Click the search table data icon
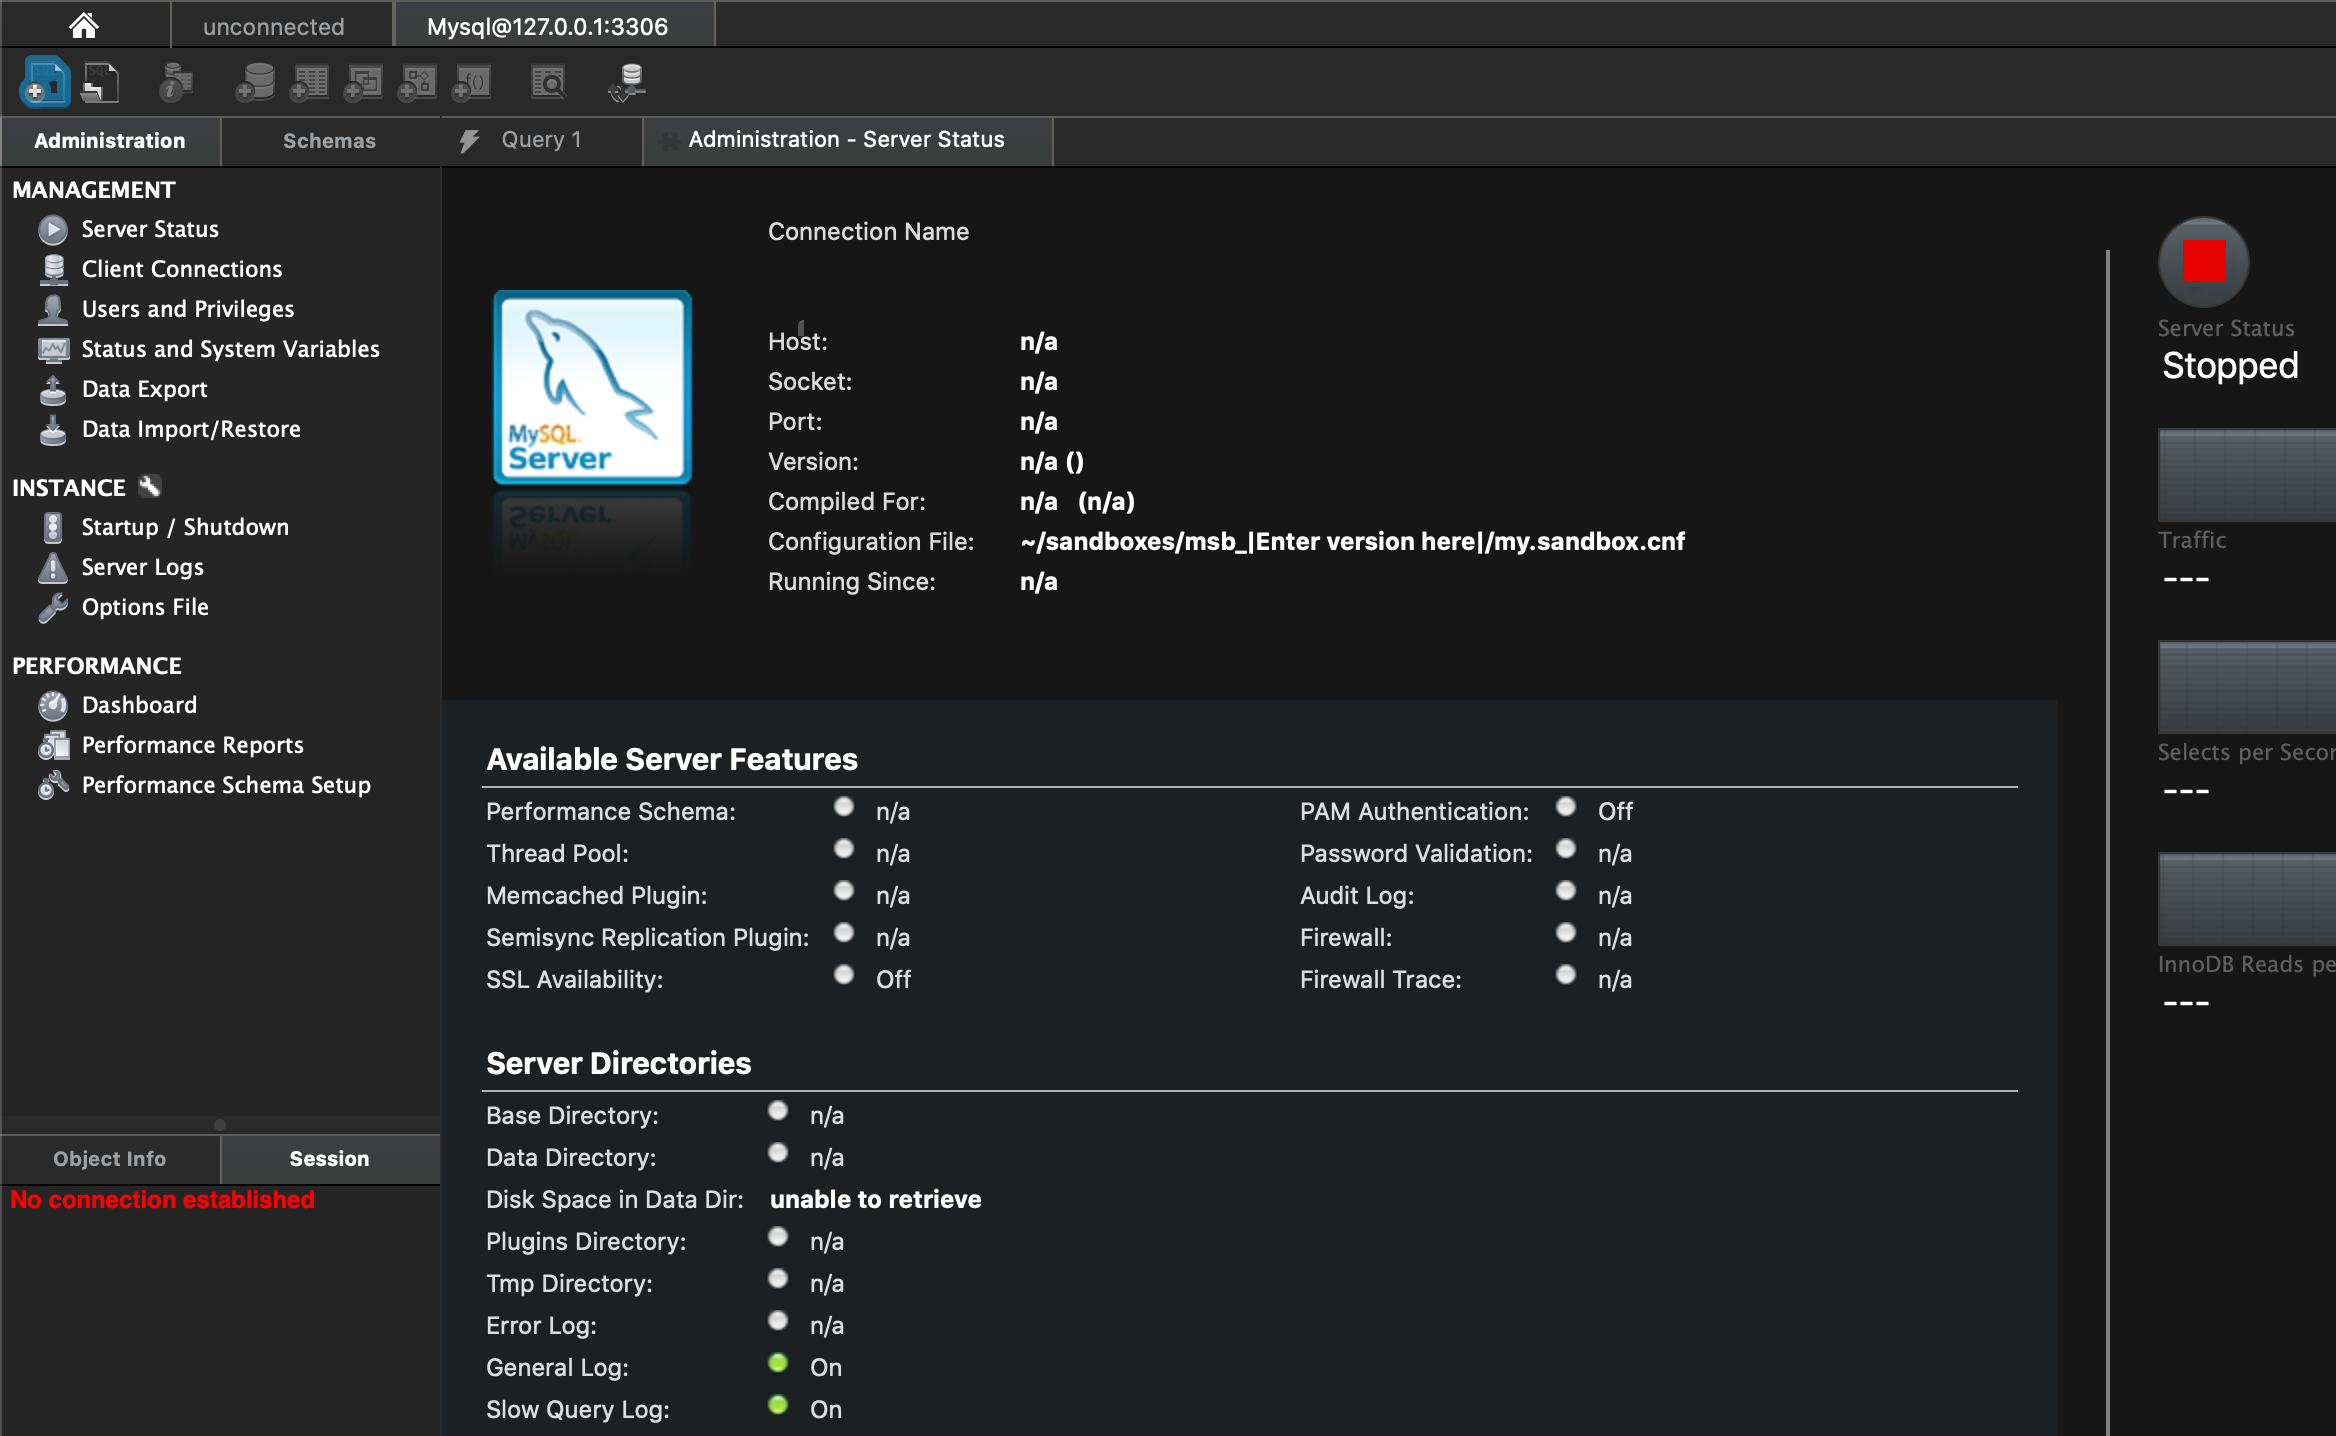This screenshot has height=1436, width=2336. (x=548, y=82)
